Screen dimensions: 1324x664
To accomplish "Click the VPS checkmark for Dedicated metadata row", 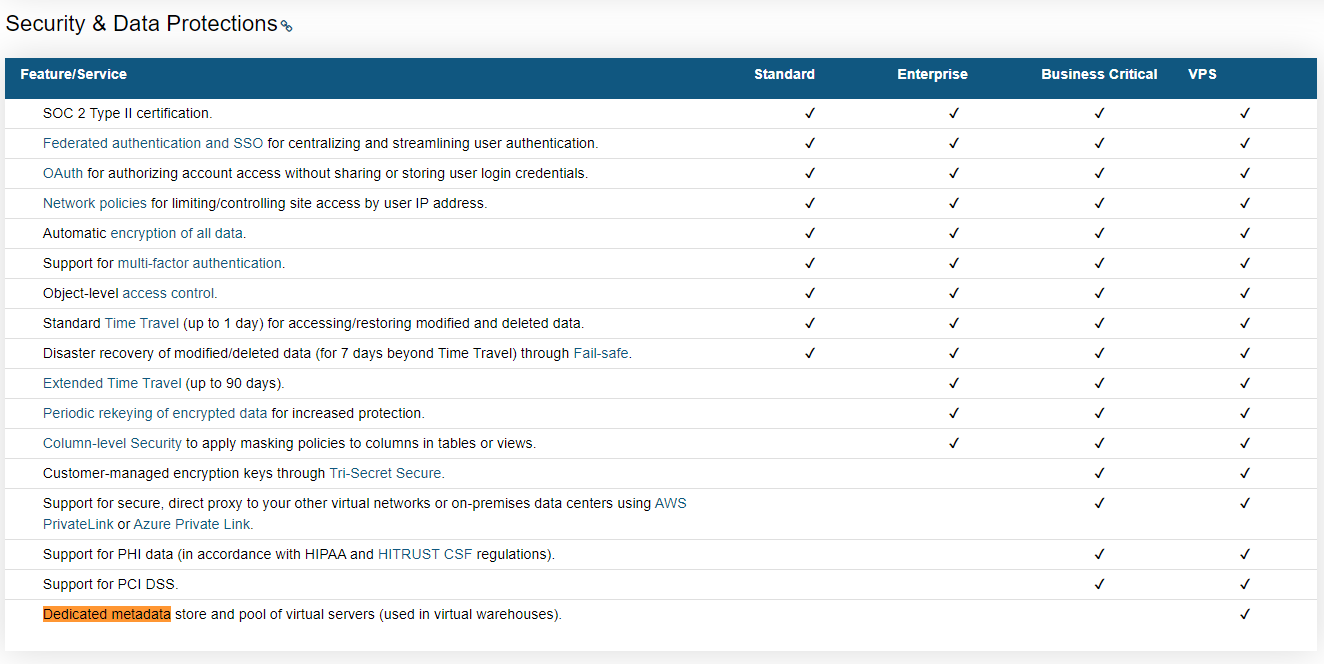I will pyautogui.click(x=1245, y=614).
